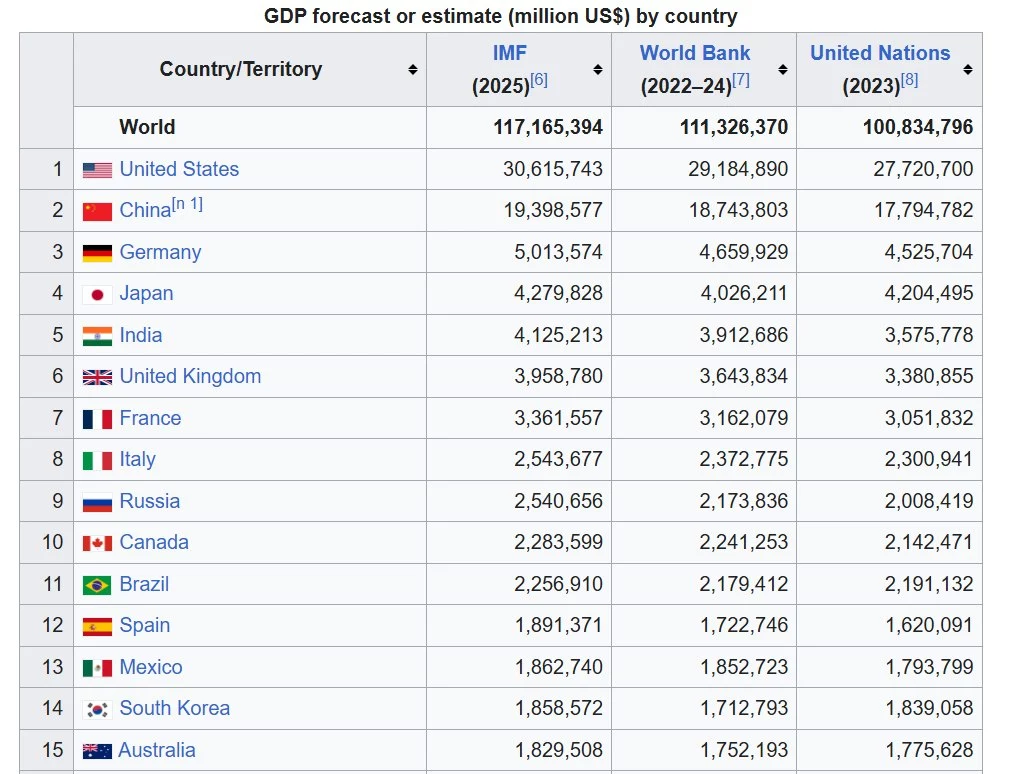The width and height of the screenshot is (1009, 774).
Task: Sort table by IMF column arrows
Action: pos(598,69)
